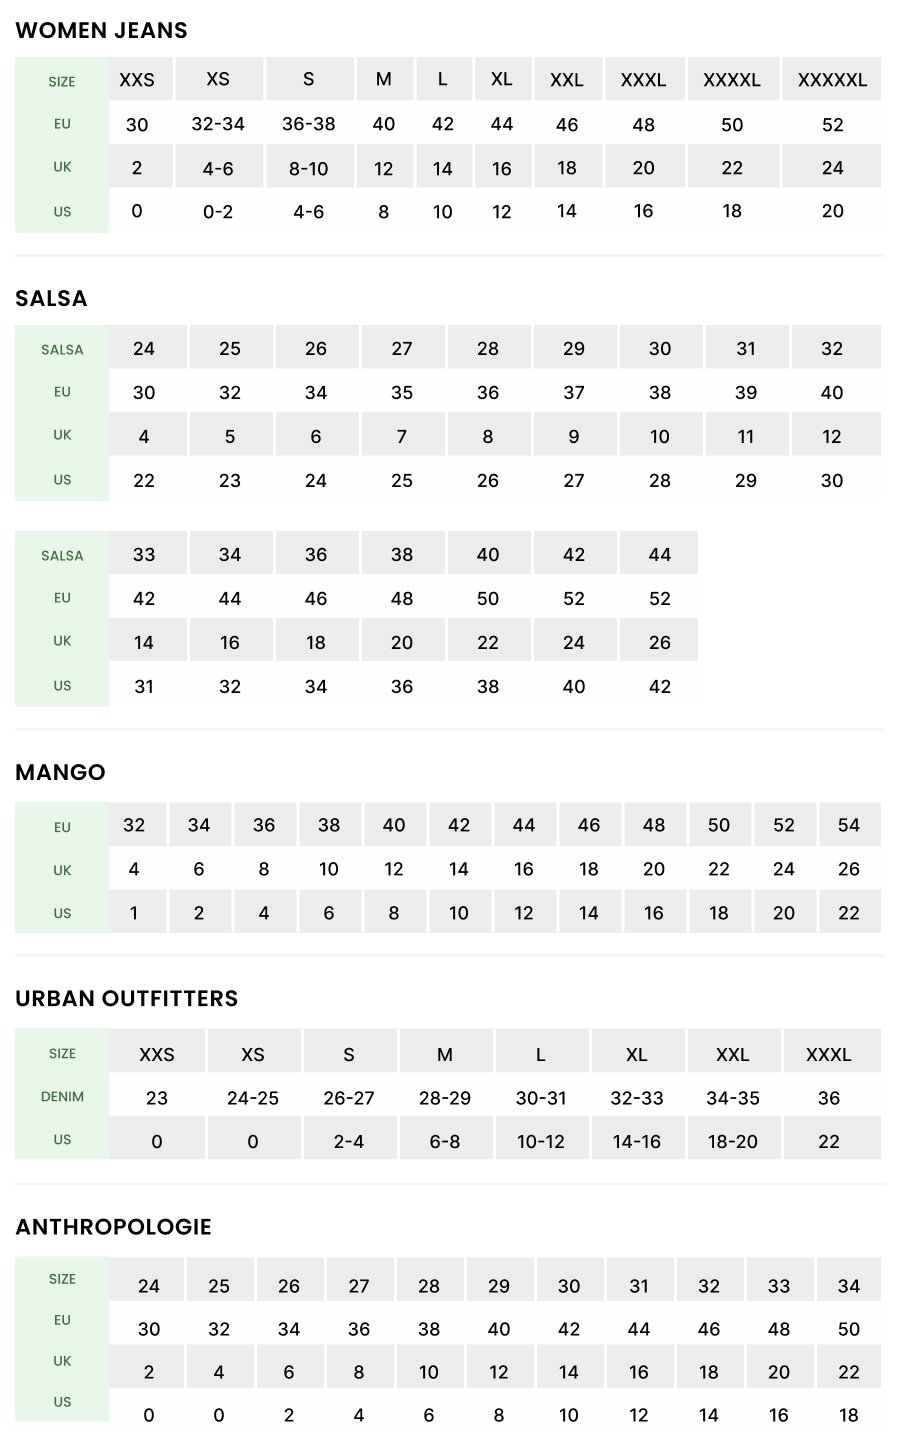Select Salsa size 29 header cell

click(574, 348)
